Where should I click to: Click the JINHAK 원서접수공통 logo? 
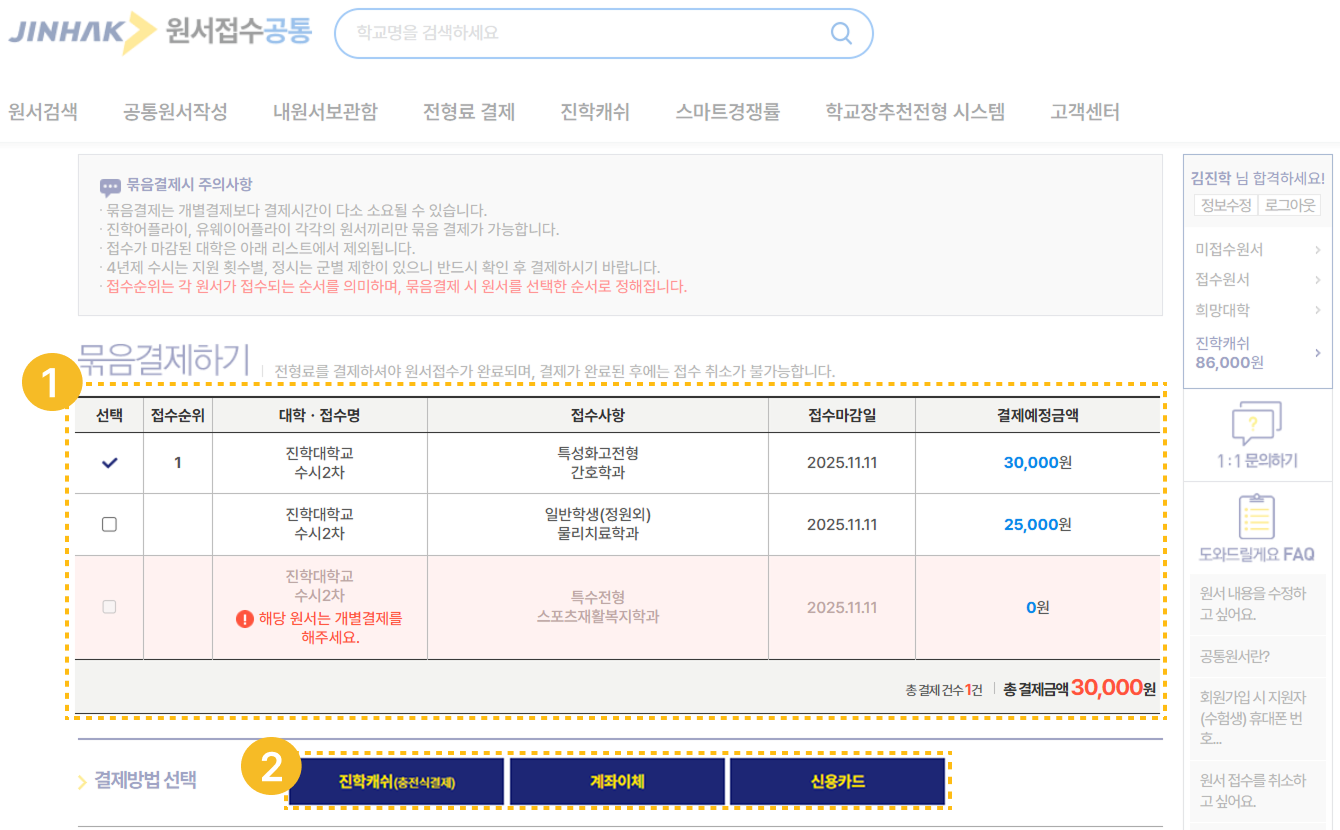coord(160,32)
